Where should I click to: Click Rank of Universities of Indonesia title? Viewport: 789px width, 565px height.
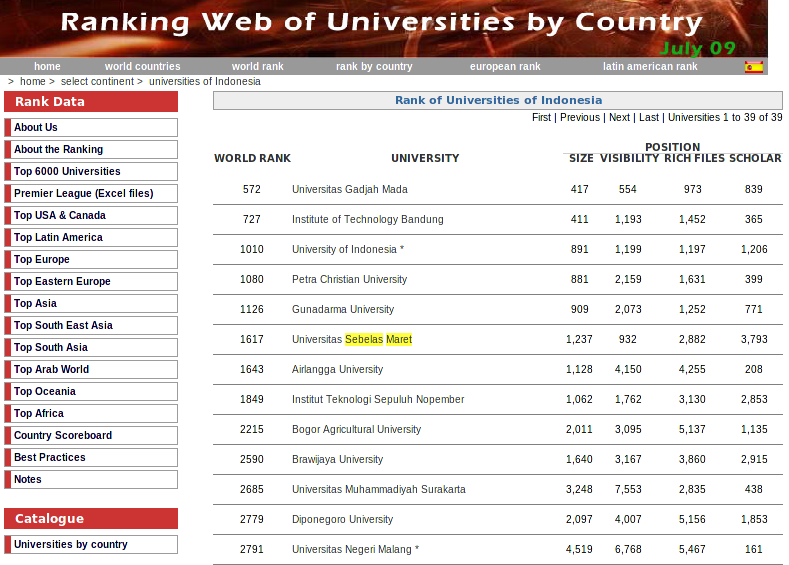tap(498, 101)
